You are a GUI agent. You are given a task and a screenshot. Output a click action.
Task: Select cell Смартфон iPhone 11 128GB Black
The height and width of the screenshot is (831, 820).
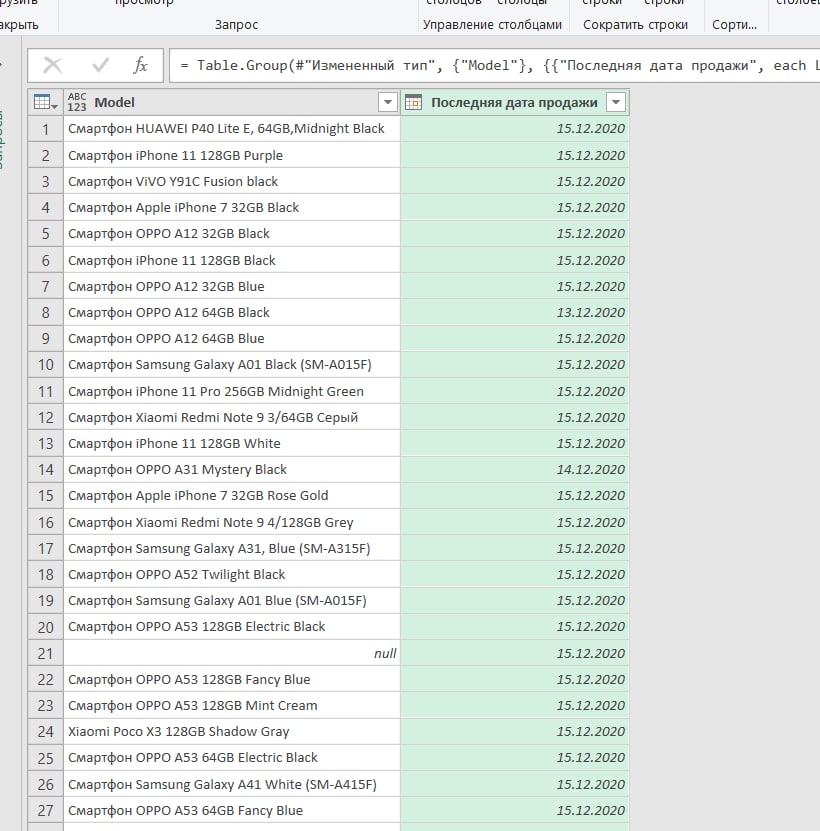tap(232, 260)
